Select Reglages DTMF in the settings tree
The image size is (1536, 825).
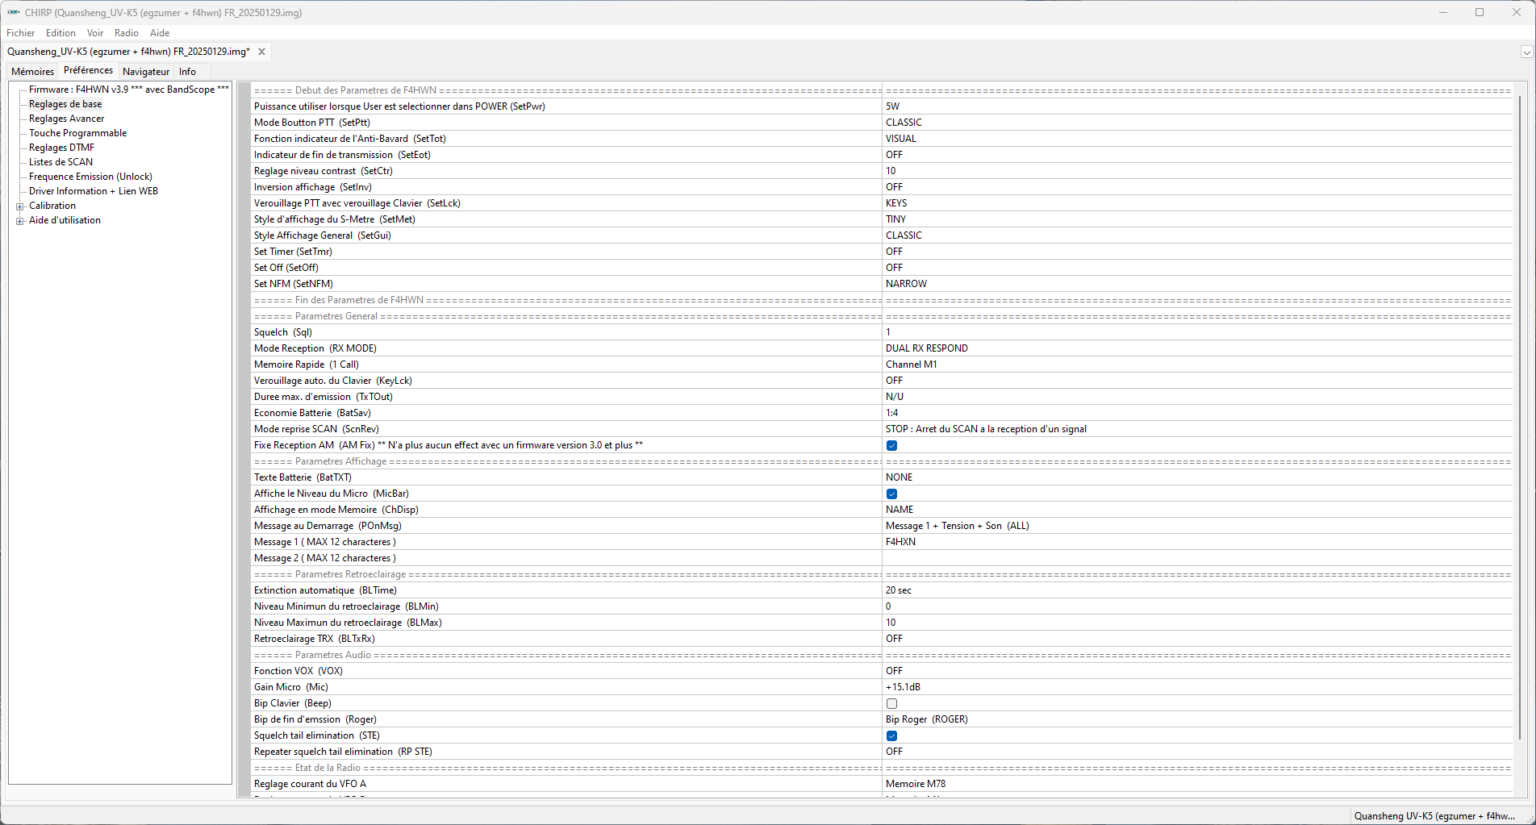click(61, 148)
